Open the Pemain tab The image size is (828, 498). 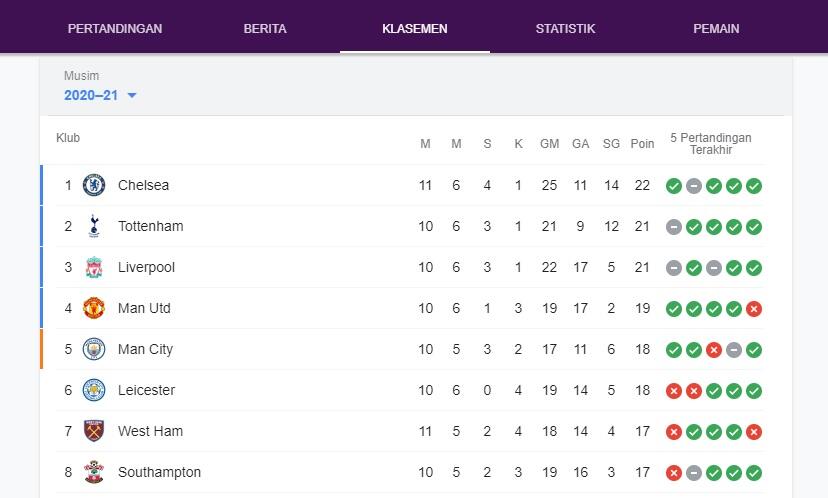[716, 28]
